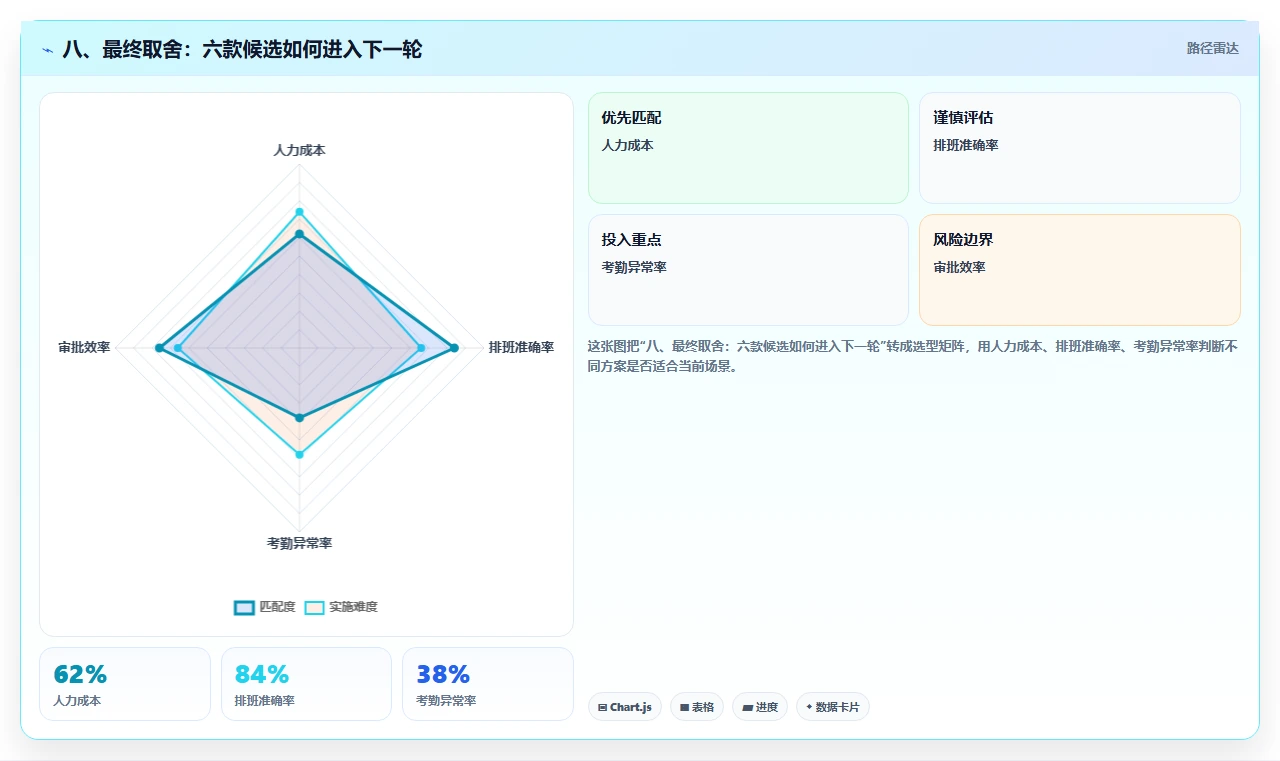
Task: Click the Chart.js tag chip
Action: [x=625, y=707]
